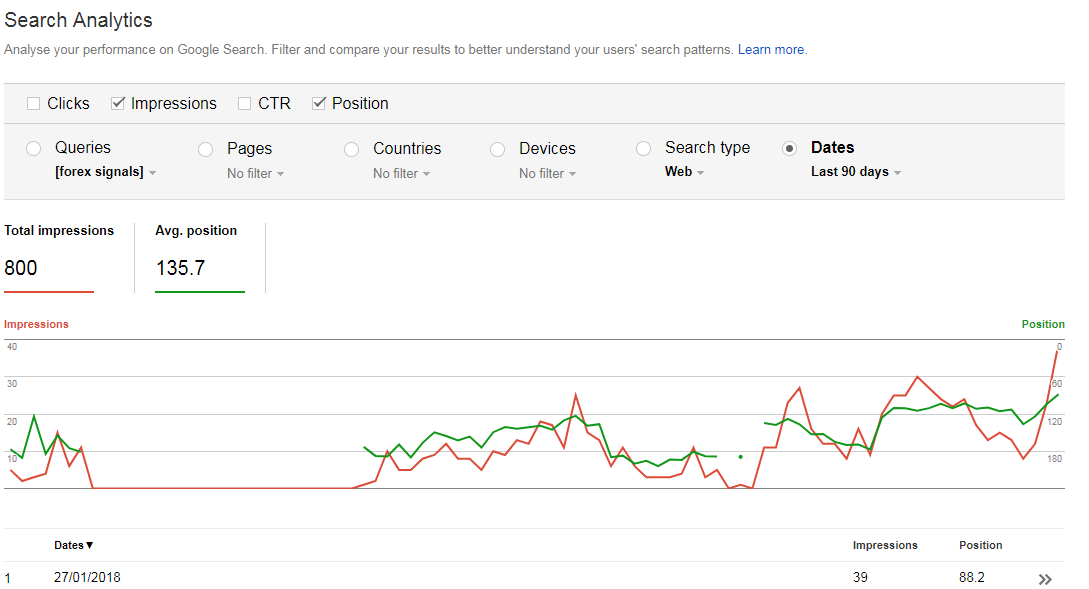The width and height of the screenshot is (1089, 589).
Task: Tick the CTR checkbox
Action: [245, 103]
